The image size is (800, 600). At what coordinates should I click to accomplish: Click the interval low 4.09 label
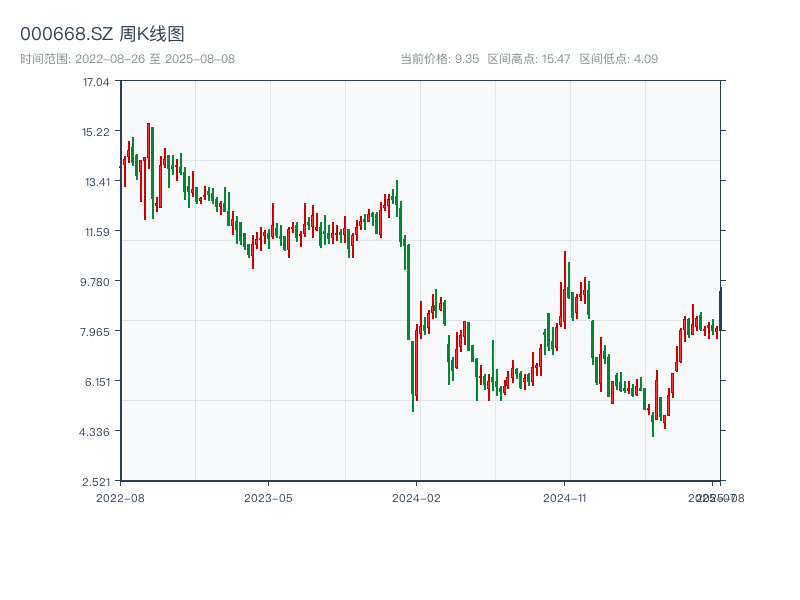[618, 59]
